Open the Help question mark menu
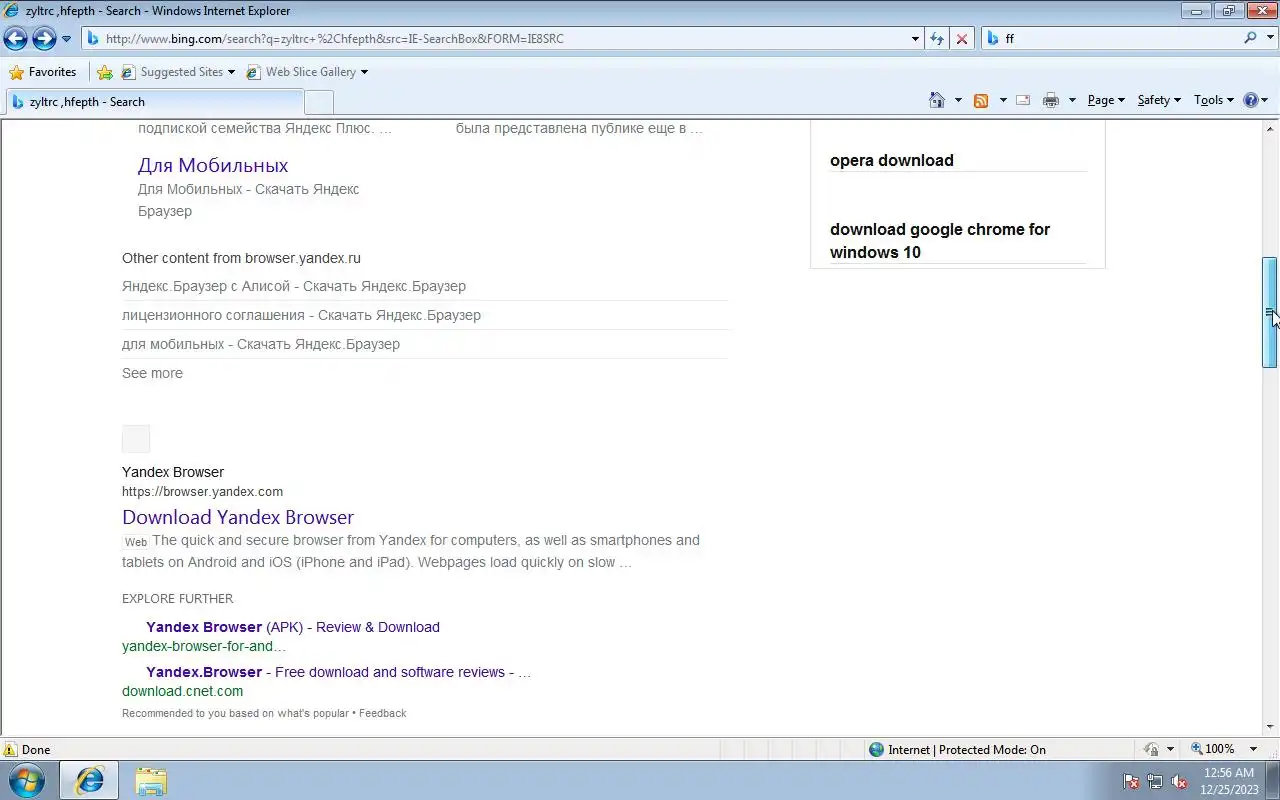1280x800 pixels. tap(1255, 100)
